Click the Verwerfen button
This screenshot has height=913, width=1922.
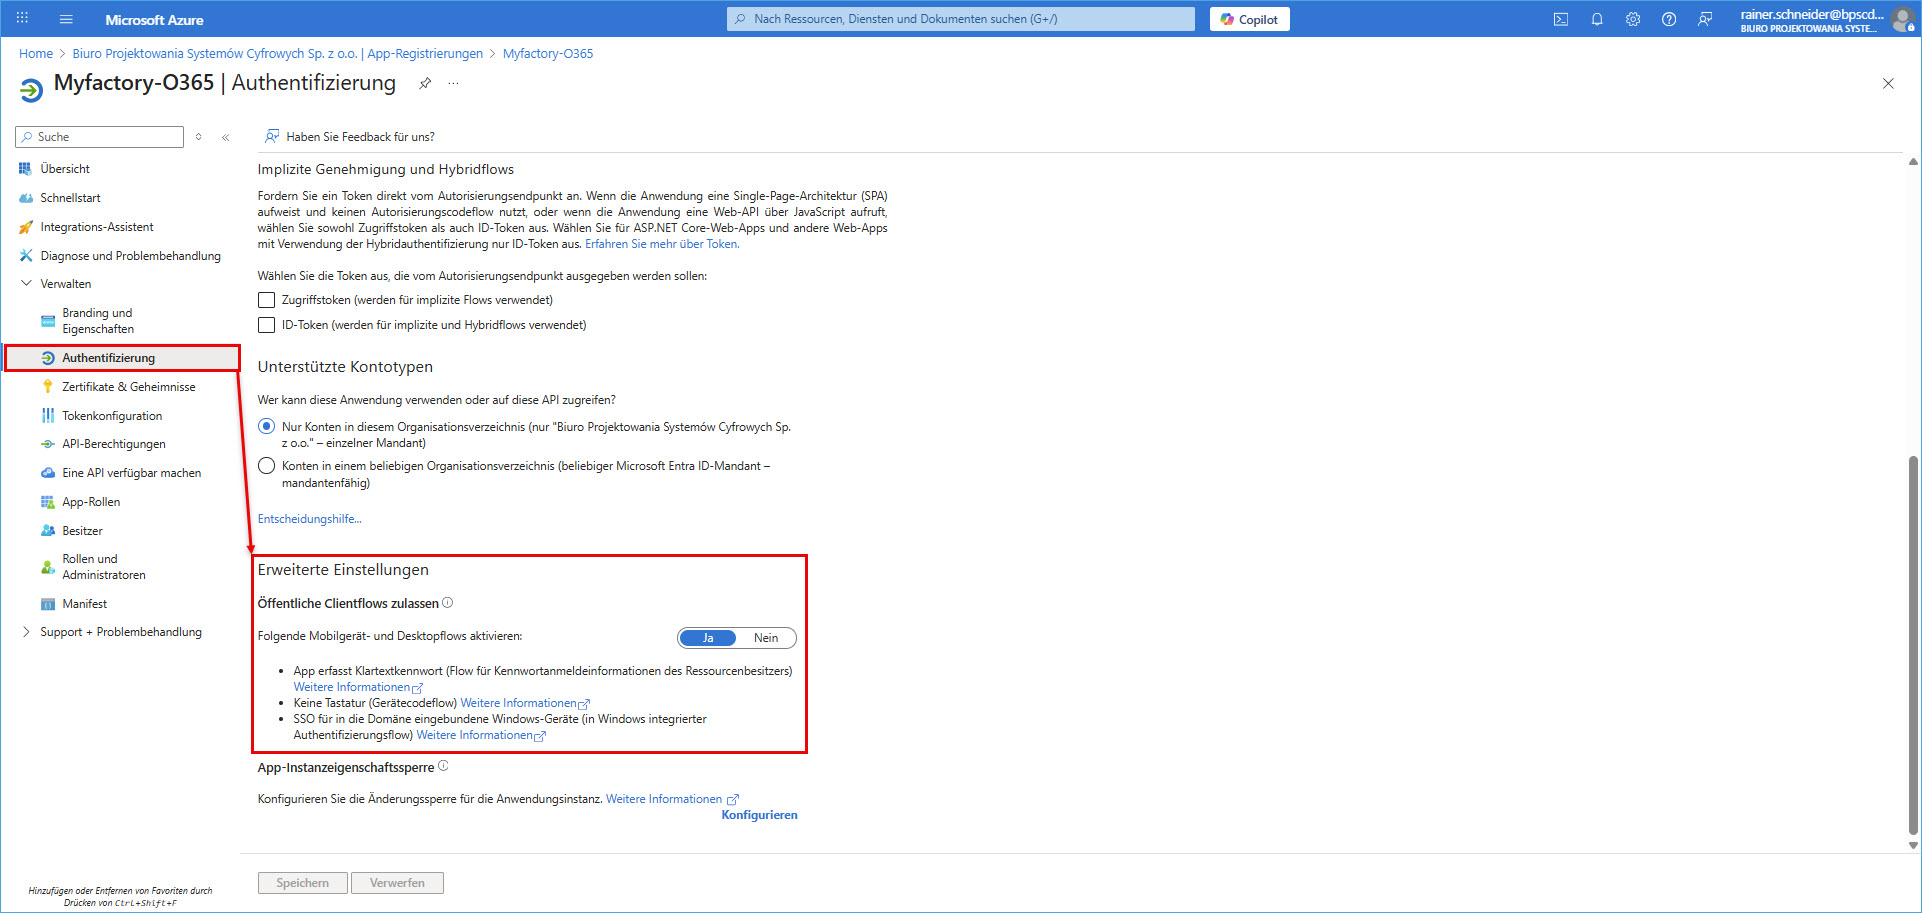coord(397,883)
